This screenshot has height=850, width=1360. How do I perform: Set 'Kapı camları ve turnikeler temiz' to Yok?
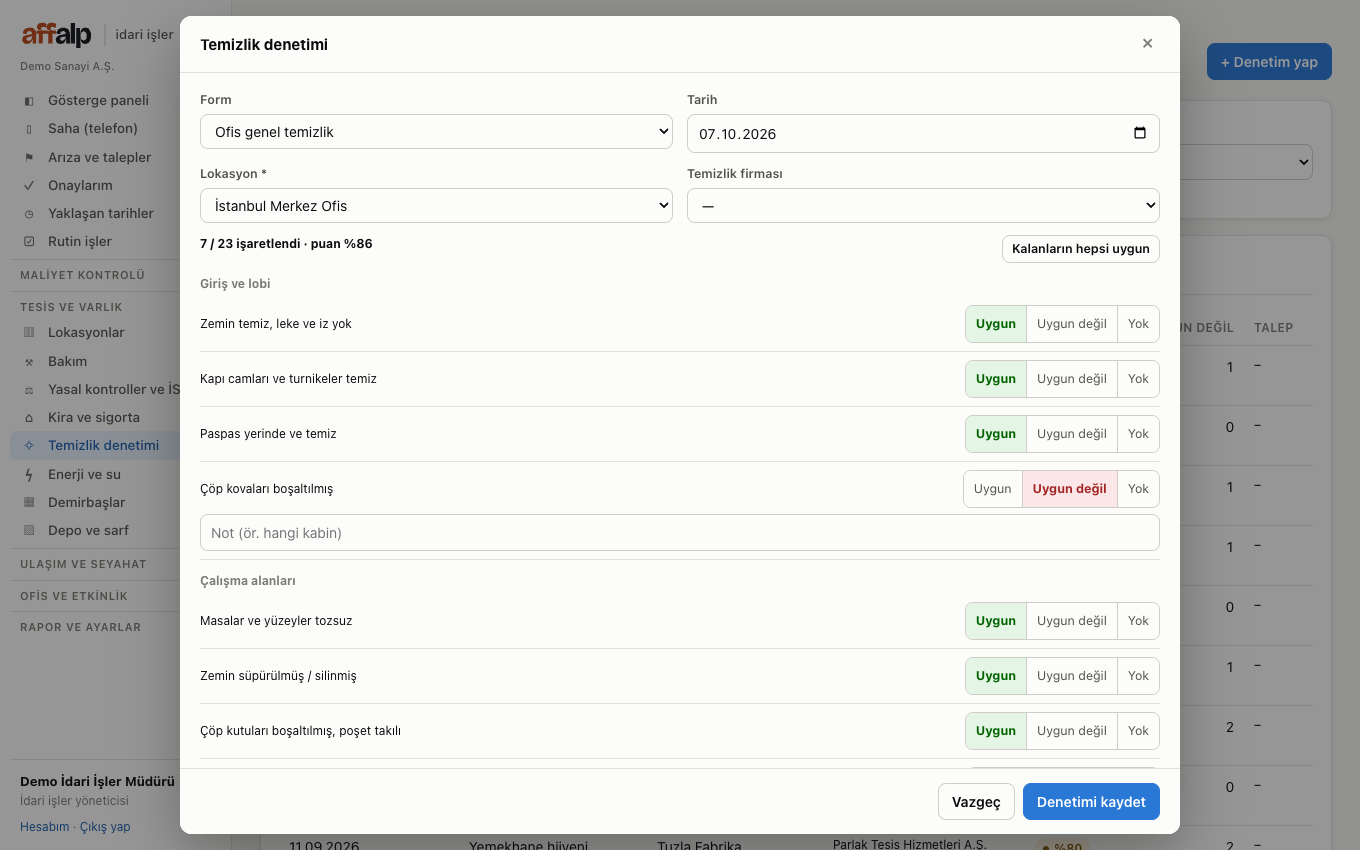point(1138,379)
